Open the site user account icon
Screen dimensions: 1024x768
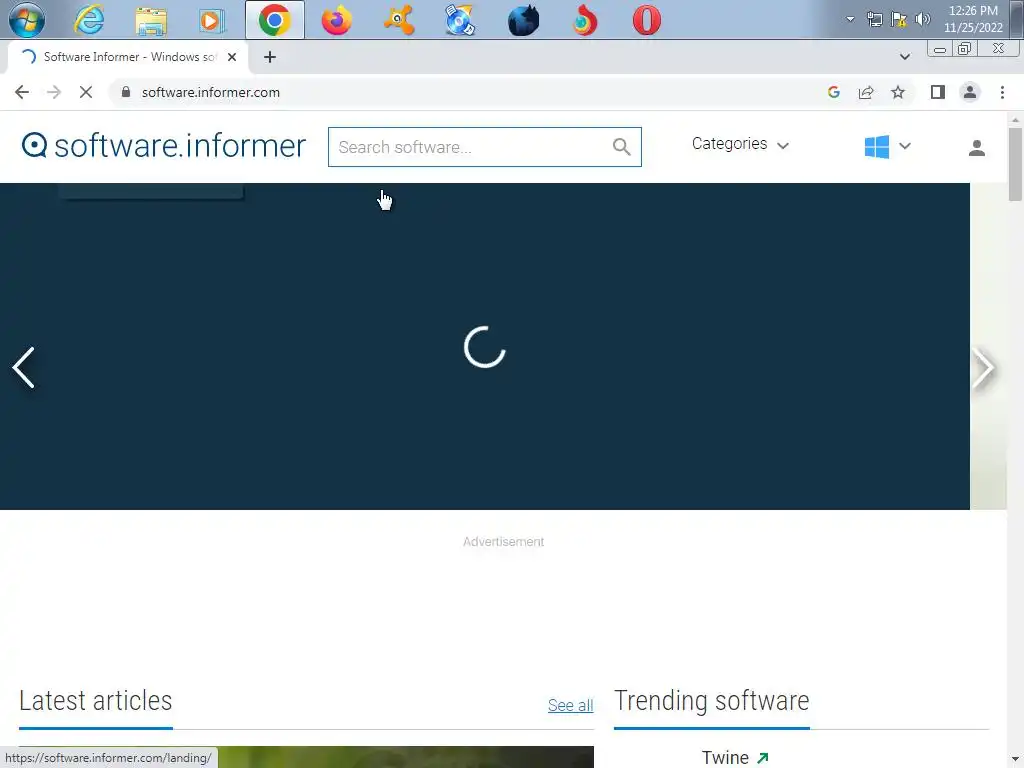coord(976,148)
